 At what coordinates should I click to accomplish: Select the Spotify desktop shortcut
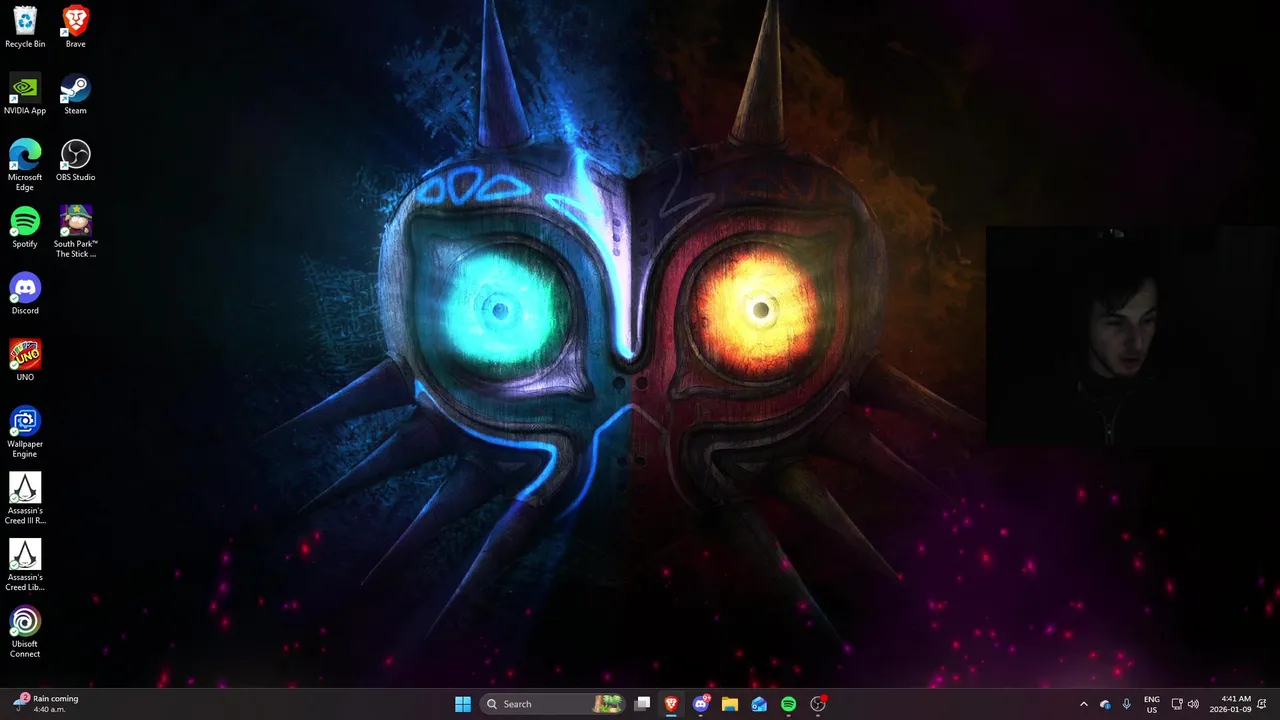pyautogui.click(x=25, y=227)
